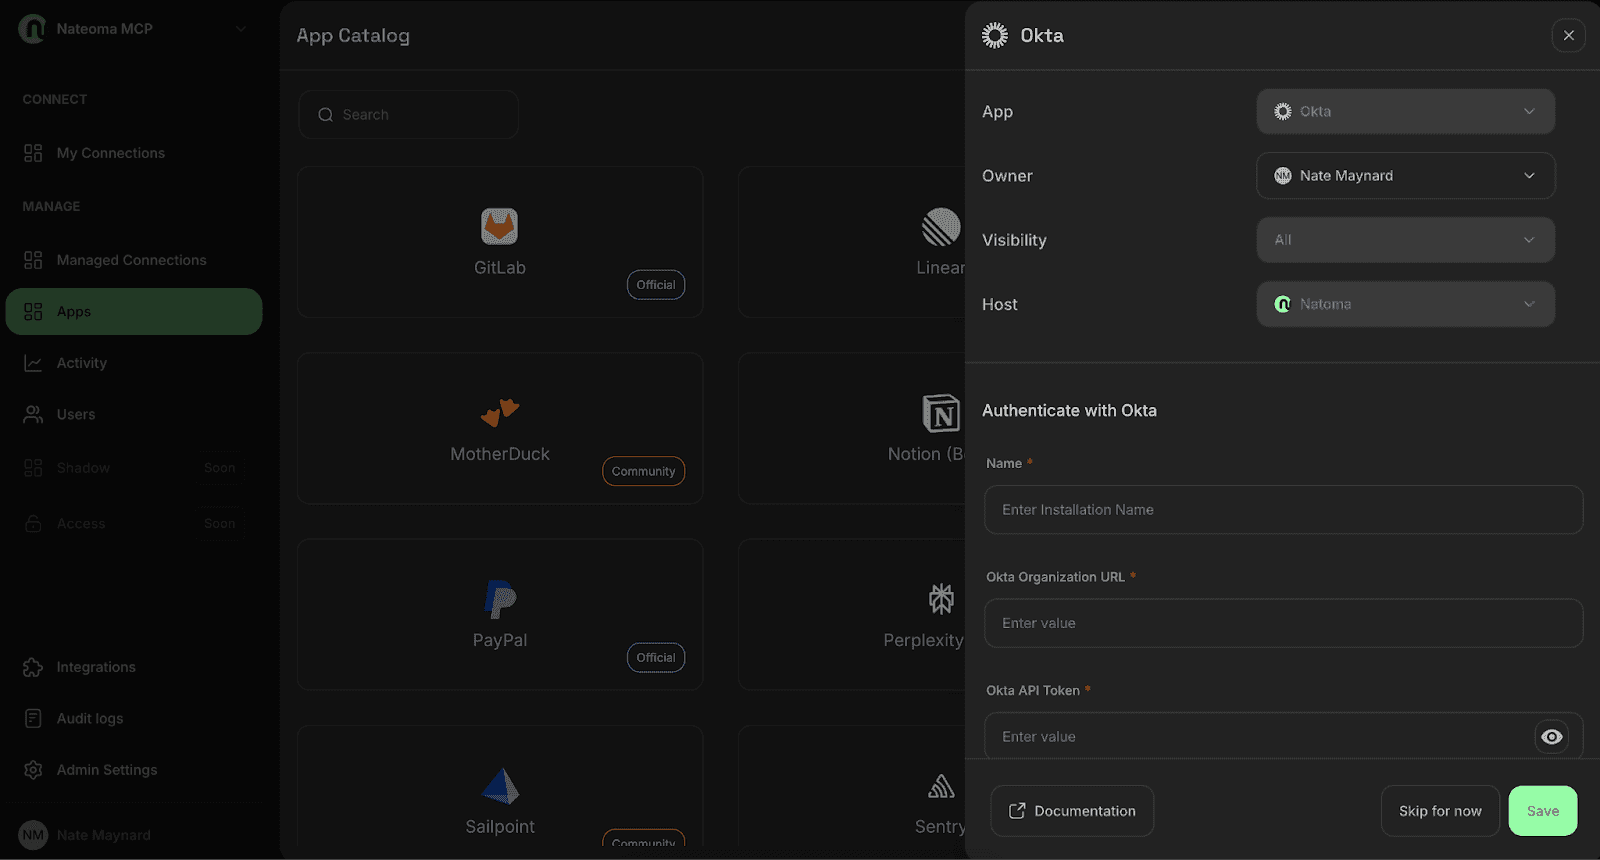The height and width of the screenshot is (860, 1600).
Task: Select the Apps menu item
Action: [134, 311]
